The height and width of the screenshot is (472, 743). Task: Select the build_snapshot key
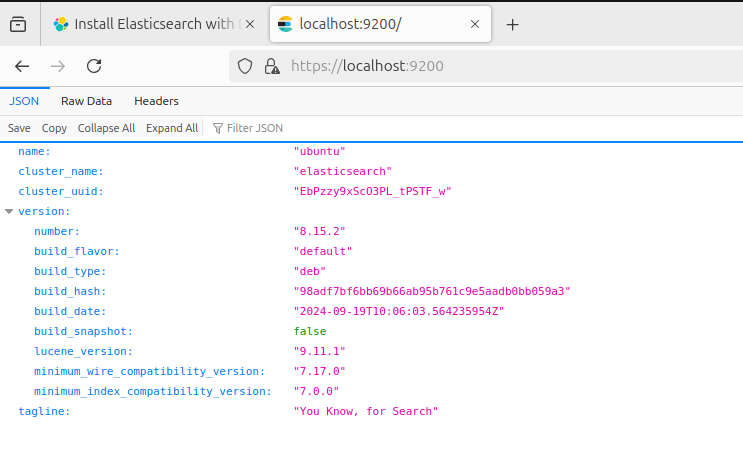pyautogui.click(x=83, y=331)
